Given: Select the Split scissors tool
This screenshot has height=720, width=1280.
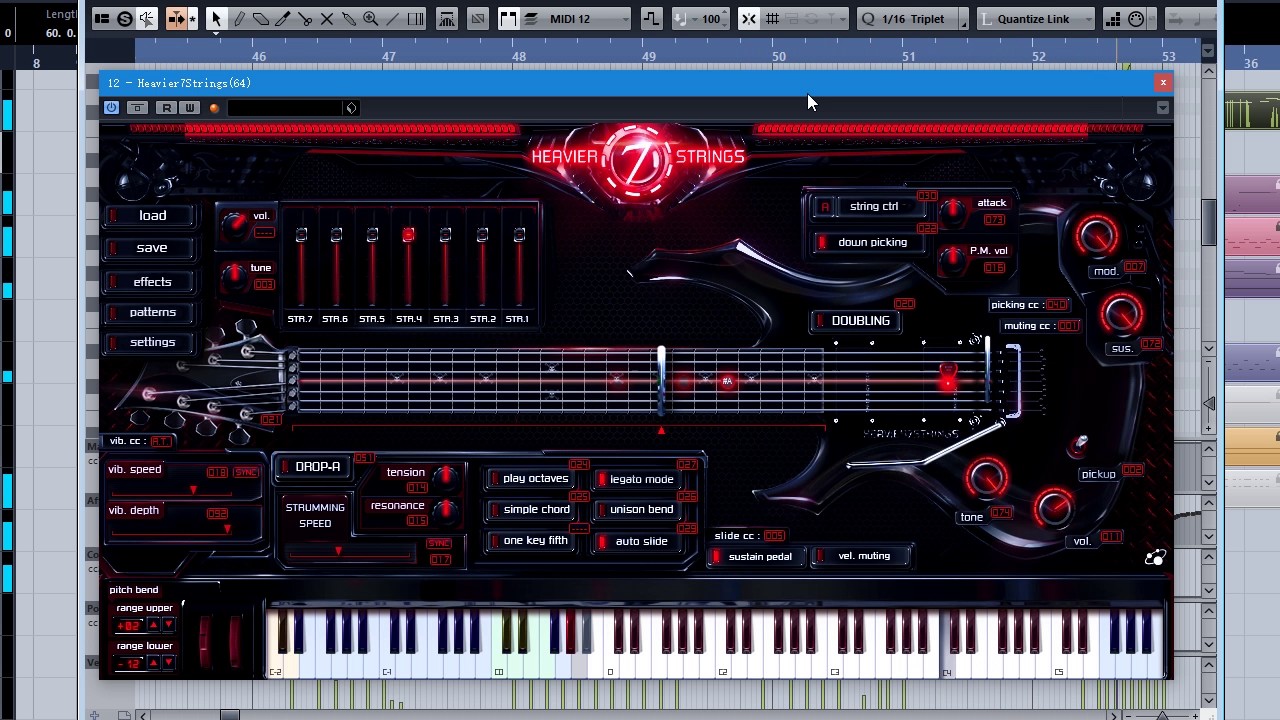Looking at the screenshot, I should click(x=305, y=18).
